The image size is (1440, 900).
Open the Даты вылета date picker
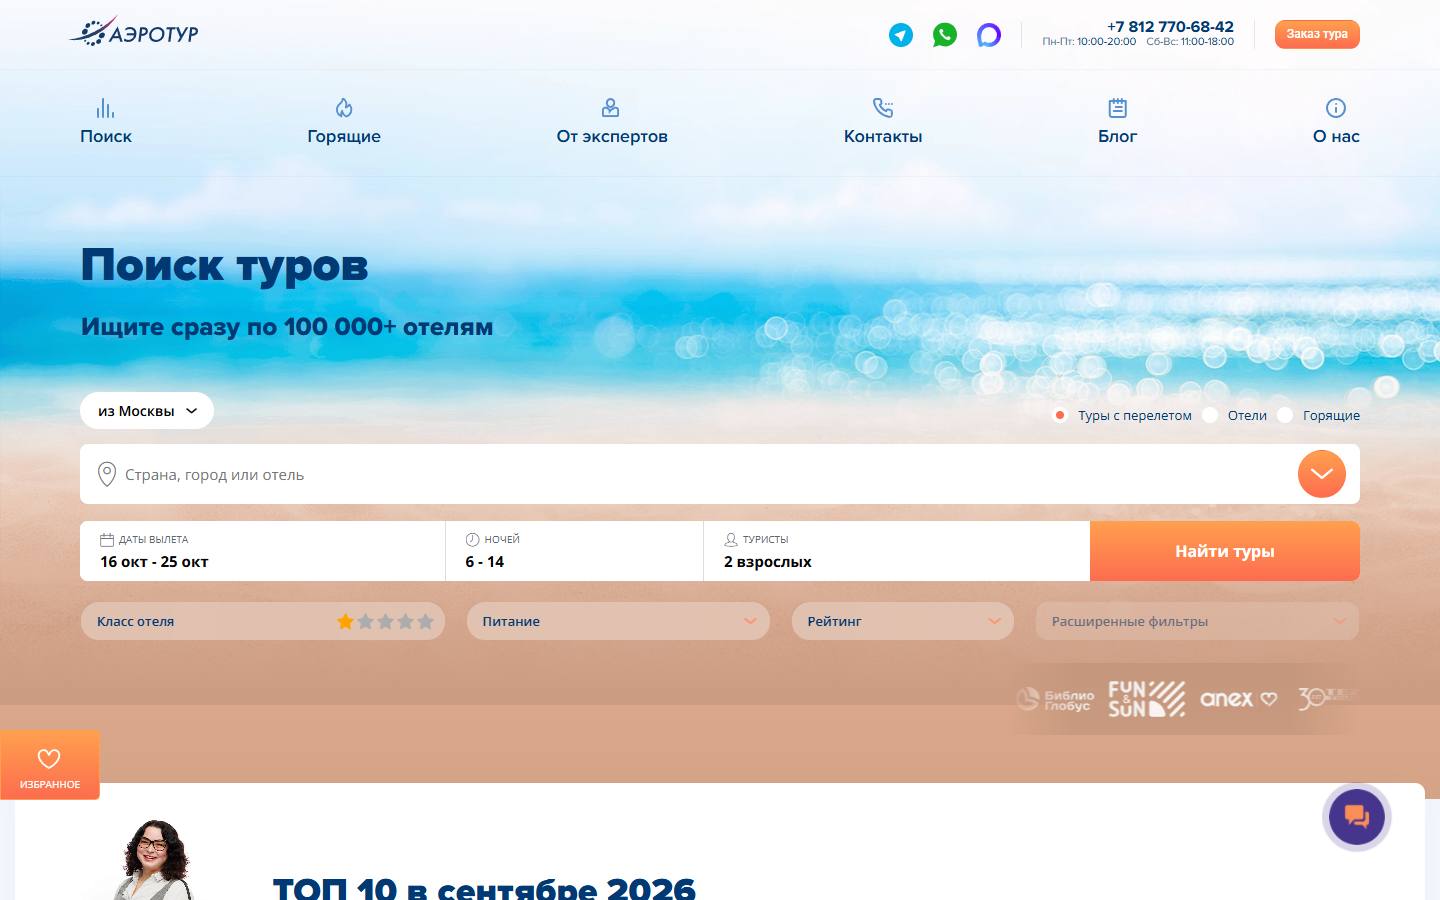pyautogui.click(x=262, y=551)
